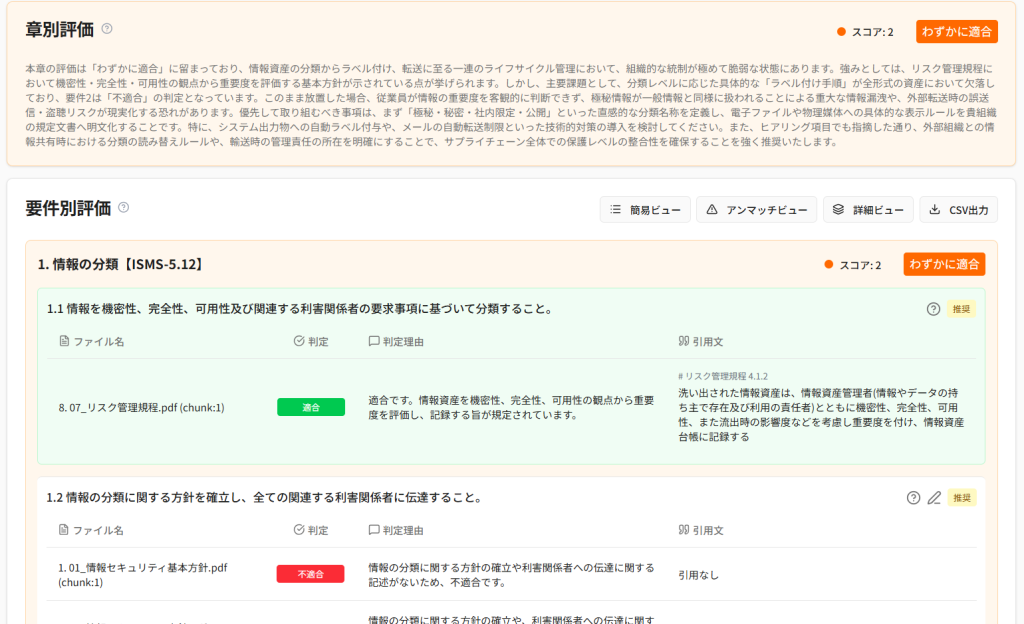Open help icon for requirement 1.1

click(933, 309)
